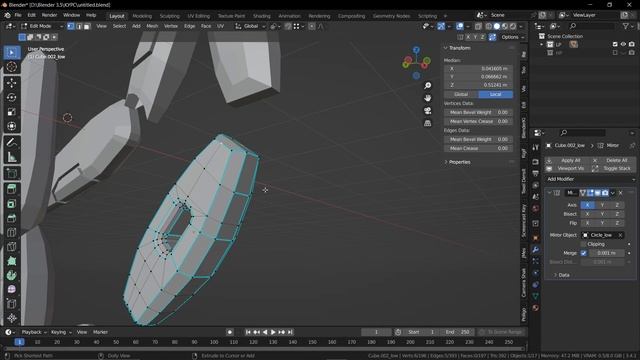The image size is (640, 360).
Task: Open the Render menu
Action: point(49,15)
